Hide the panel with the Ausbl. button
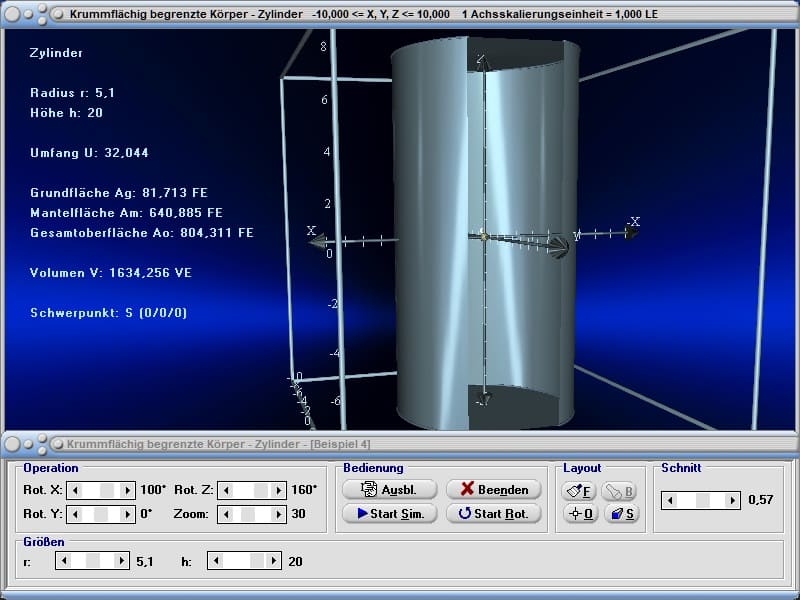 tap(389, 489)
